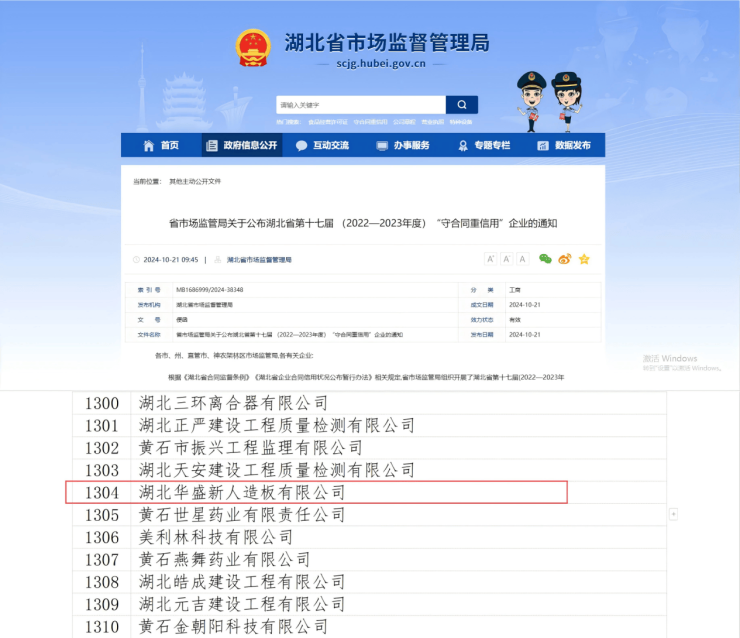Click row 1308 湖北皓成建设工程有限公司

pos(369,582)
